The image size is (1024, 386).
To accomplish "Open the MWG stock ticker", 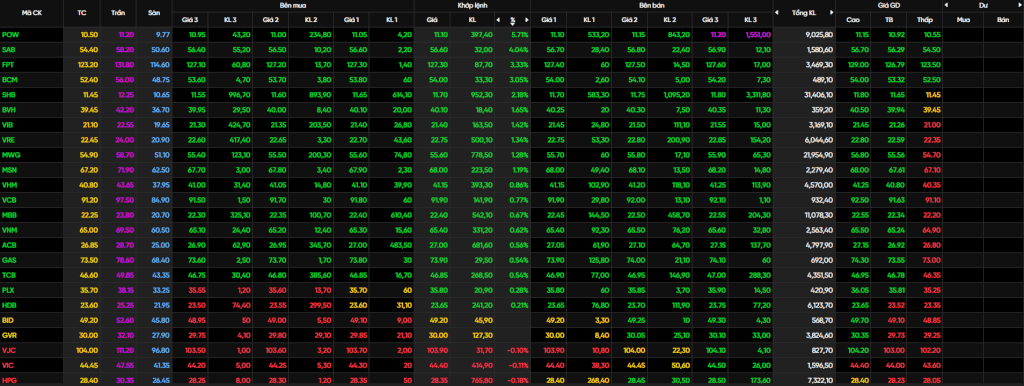I will [10, 155].
